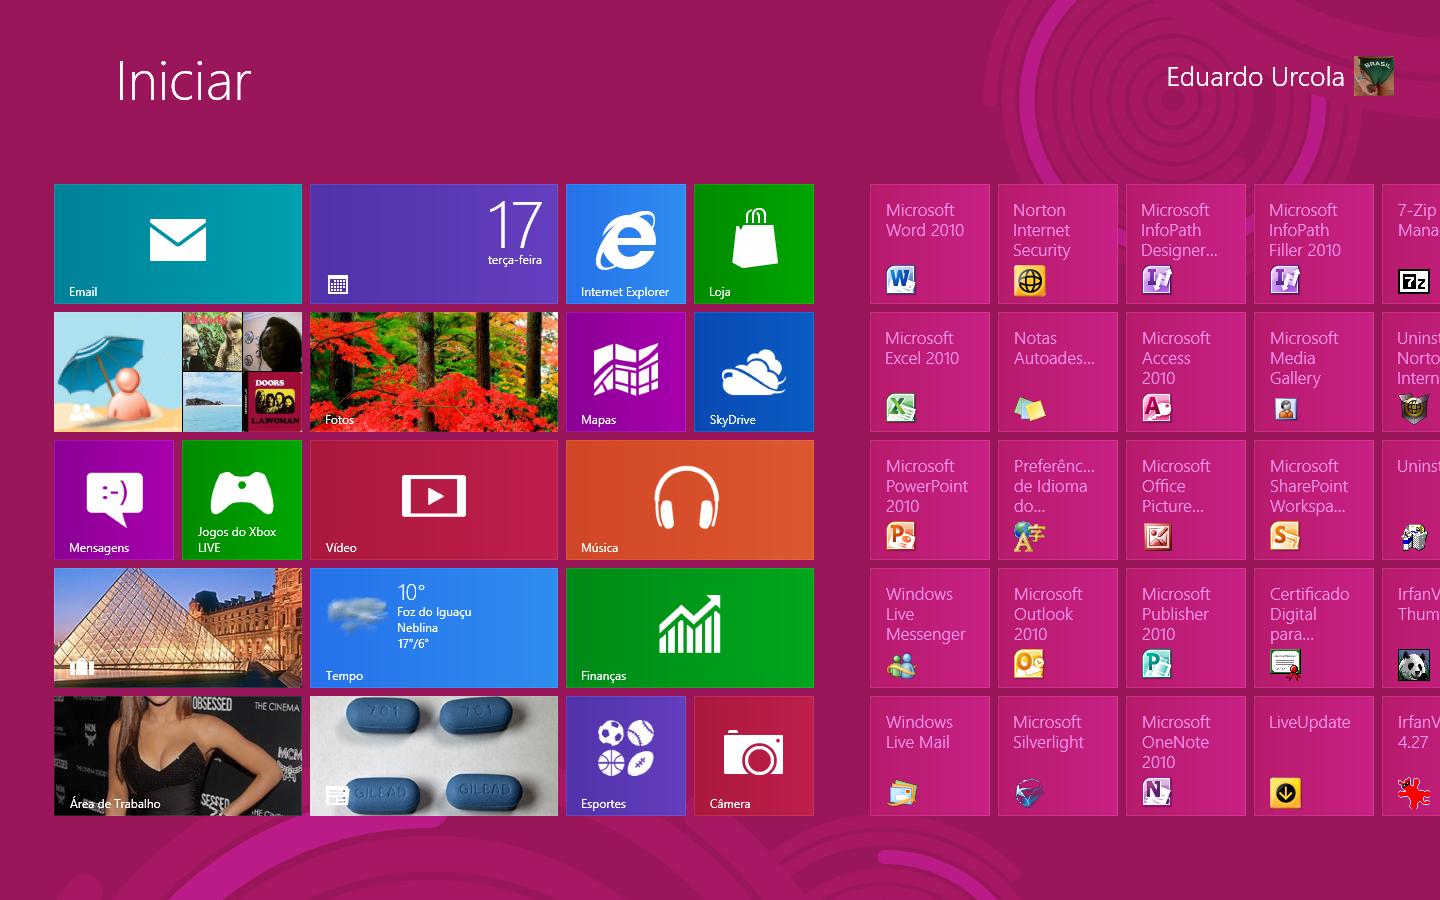The height and width of the screenshot is (900, 1440).
Task: Open the Mapas tile
Action: [x=625, y=371]
